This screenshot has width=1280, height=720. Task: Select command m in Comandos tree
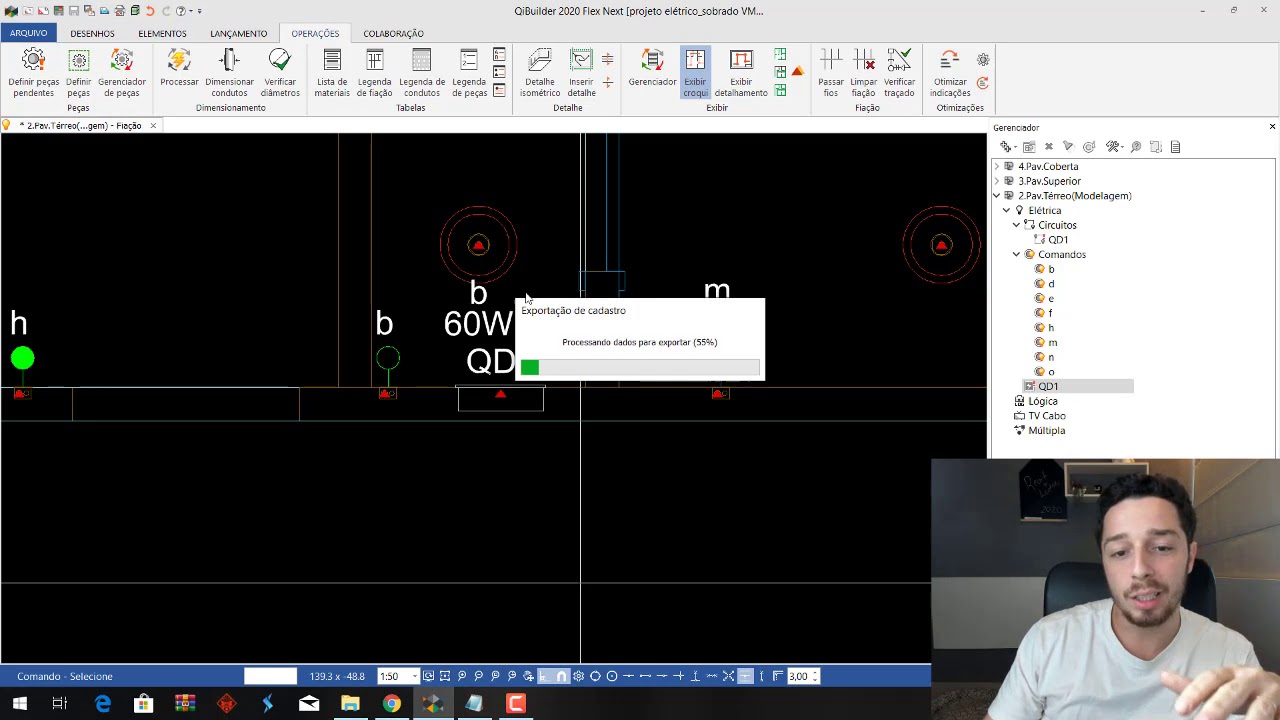[x=1052, y=342]
